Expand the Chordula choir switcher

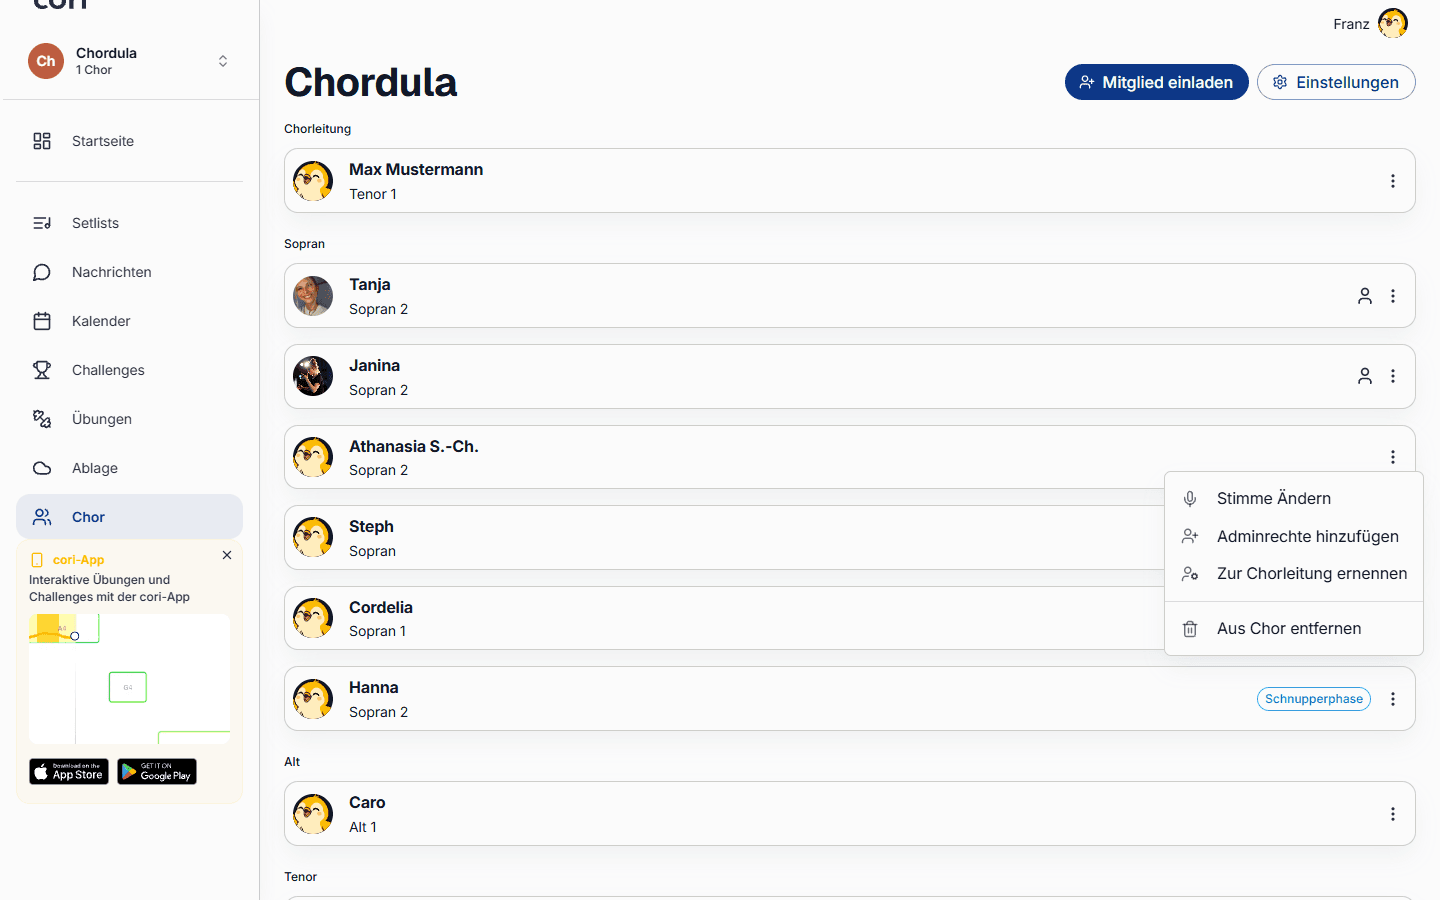(x=129, y=61)
